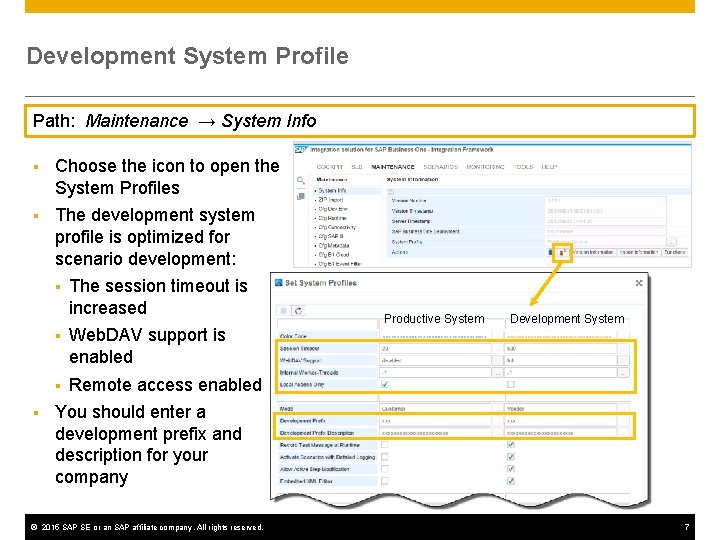Image resolution: width=720 pixels, height=540 pixels.
Task: Uncheck Local Access Only for Productive System
Action: coord(384,384)
